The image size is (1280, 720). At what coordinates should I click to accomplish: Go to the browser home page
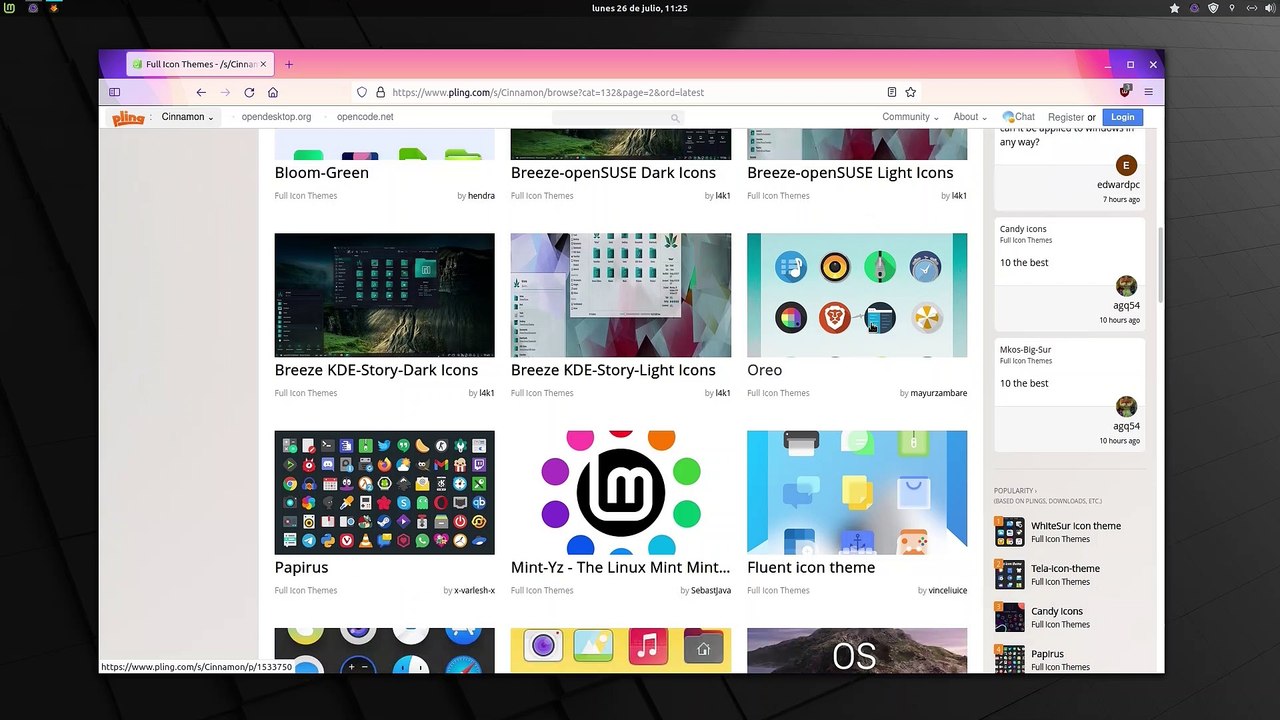(273, 92)
